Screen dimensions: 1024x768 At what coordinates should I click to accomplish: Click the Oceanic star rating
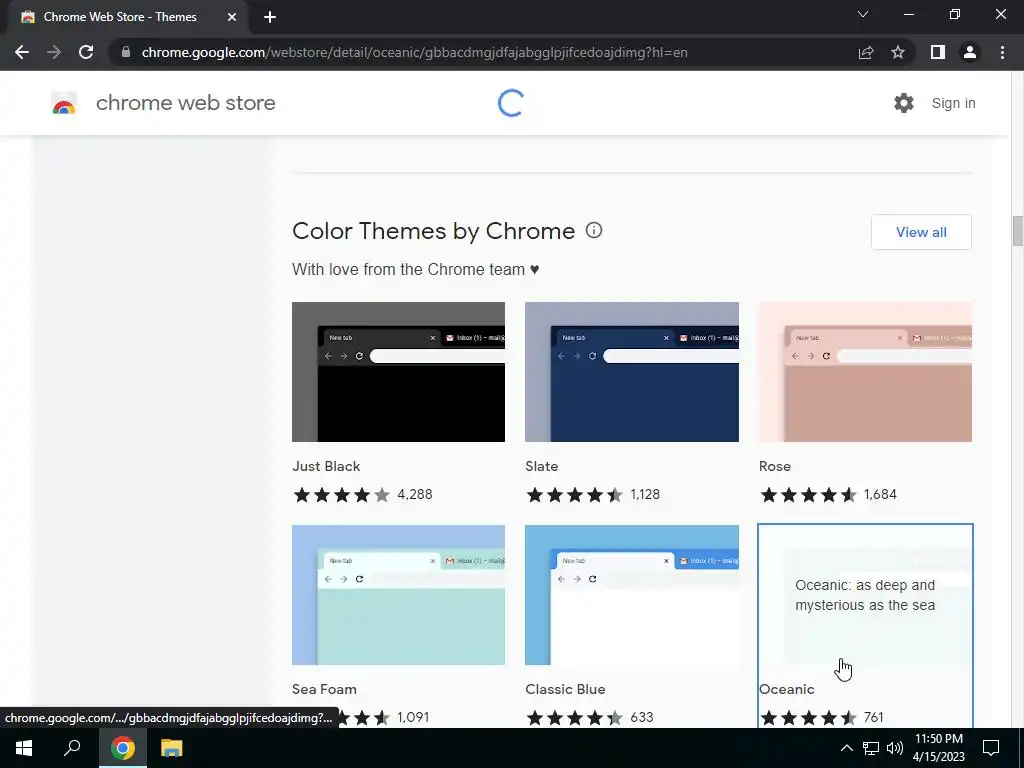[808, 718]
